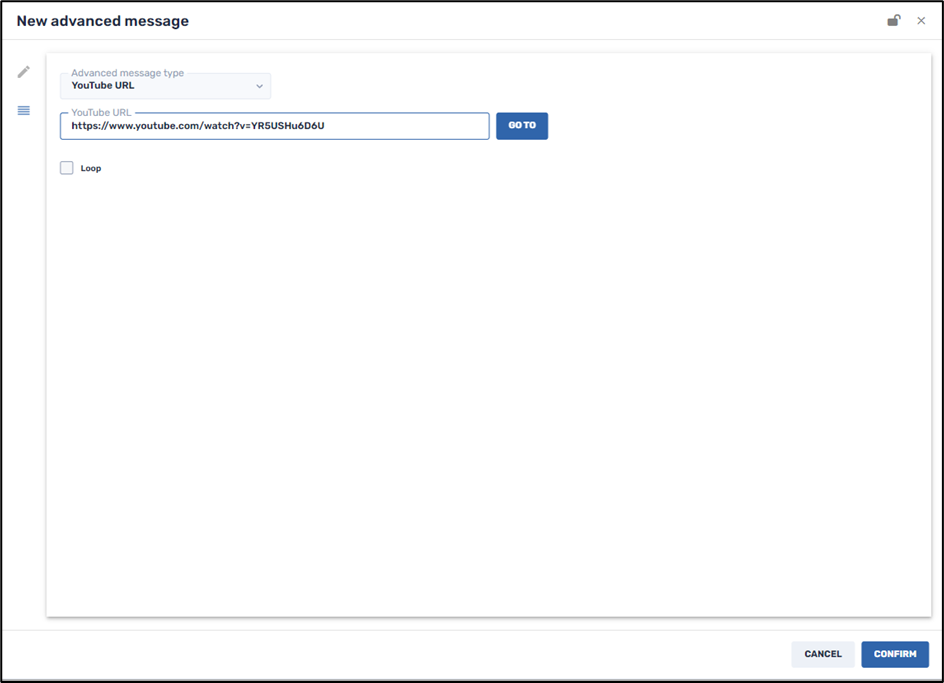Screen dimensions: 944x683
Task: Click the empty white content panel
Action: coord(488,400)
